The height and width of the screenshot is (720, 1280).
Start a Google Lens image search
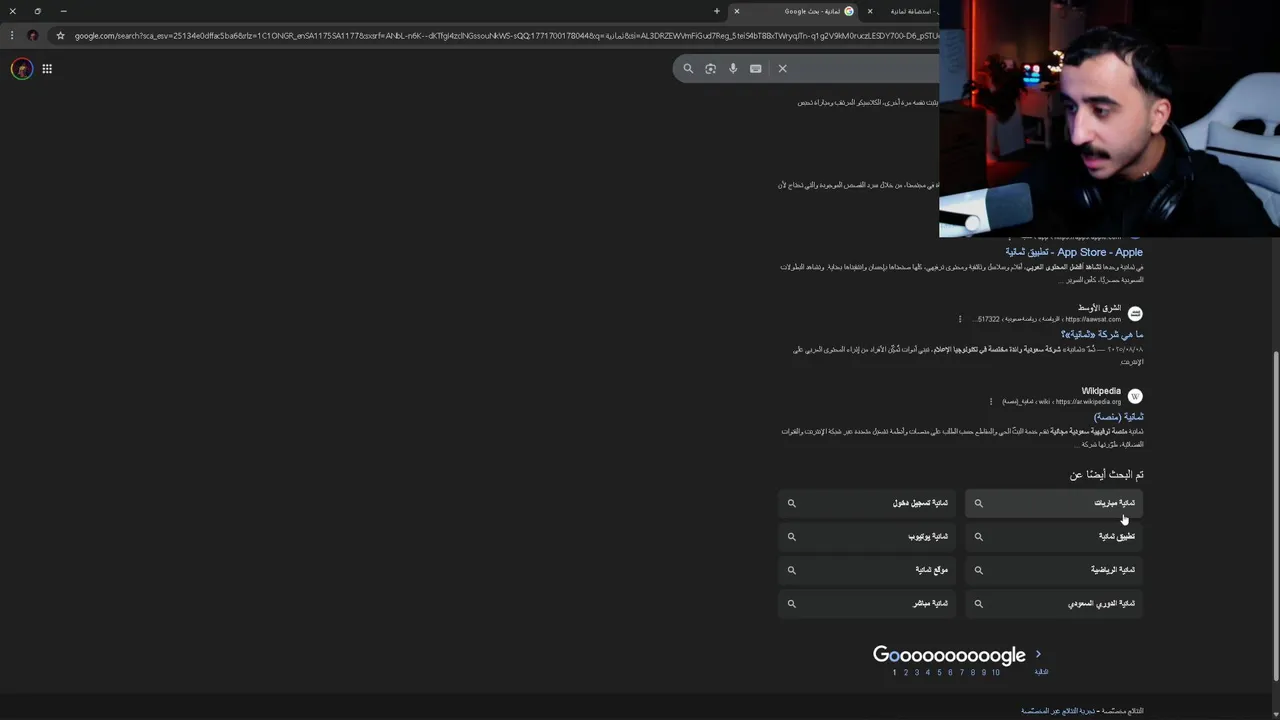710,68
